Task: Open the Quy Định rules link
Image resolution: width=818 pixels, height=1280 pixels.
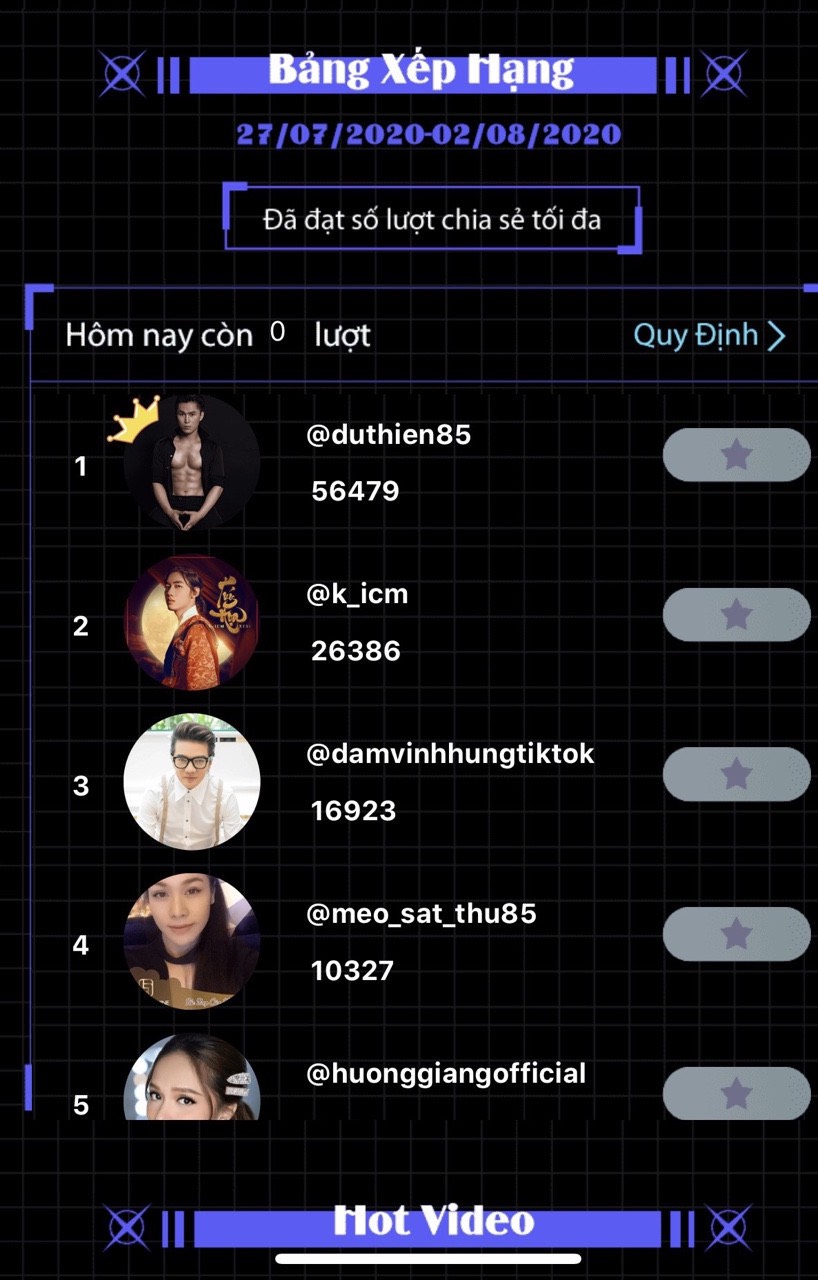Action: coord(696,335)
